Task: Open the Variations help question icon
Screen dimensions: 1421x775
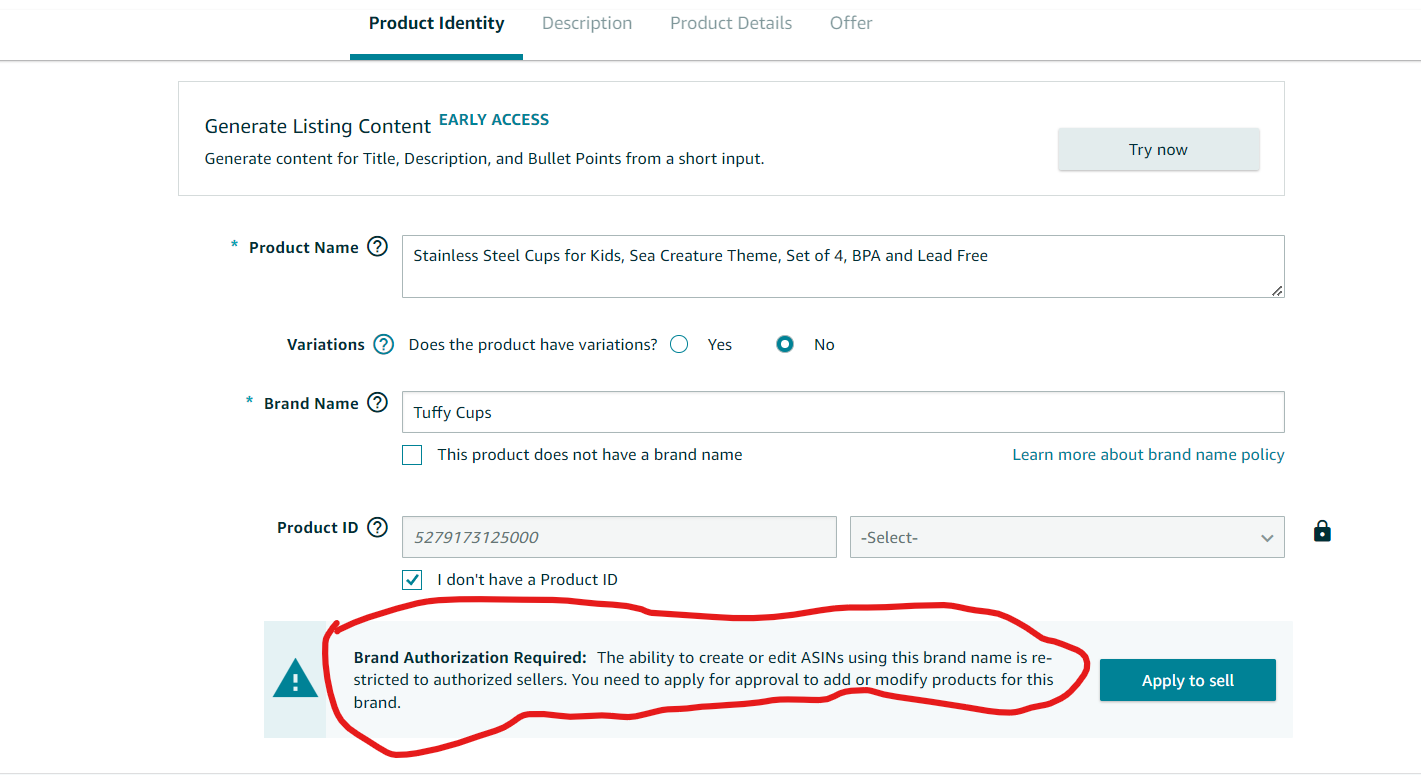Action: tap(383, 344)
